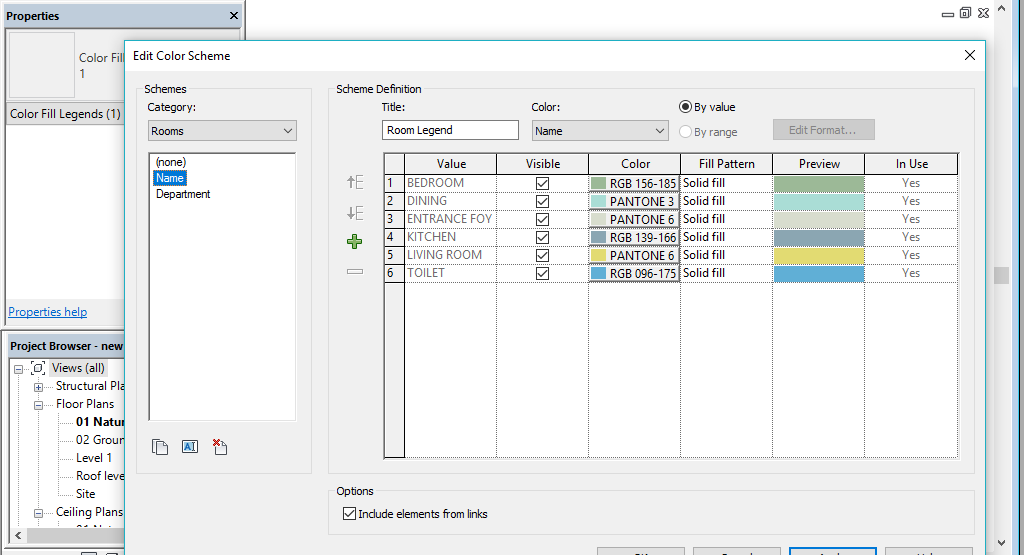Open the 01 Natural floor plan view
This screenshot has height=555, width=1024.
point(100,422)
